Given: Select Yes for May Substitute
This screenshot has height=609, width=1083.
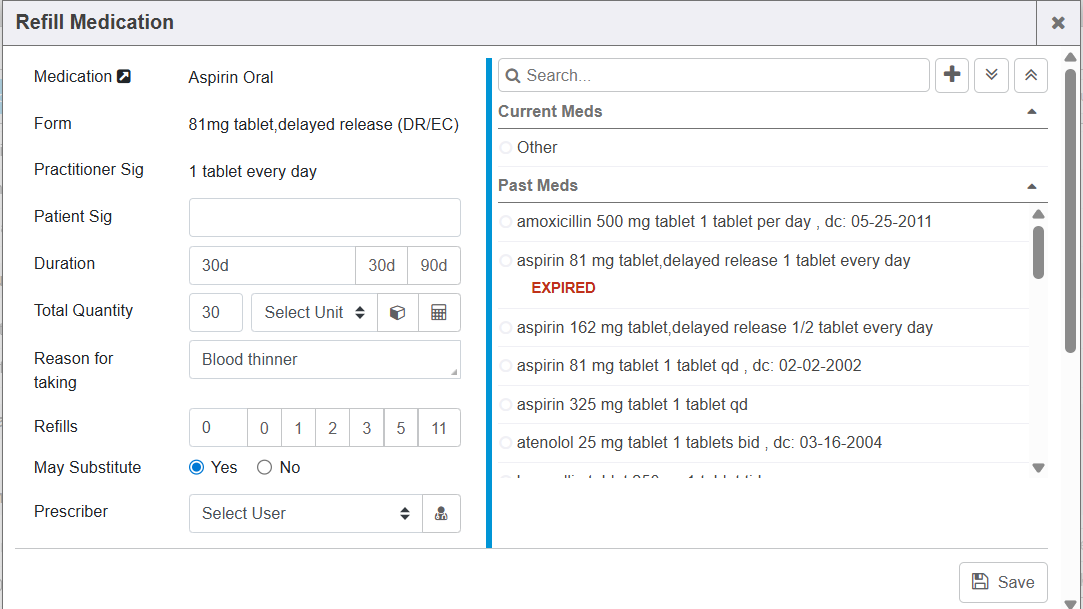Looking at the screenshot, I should [197, 467].
